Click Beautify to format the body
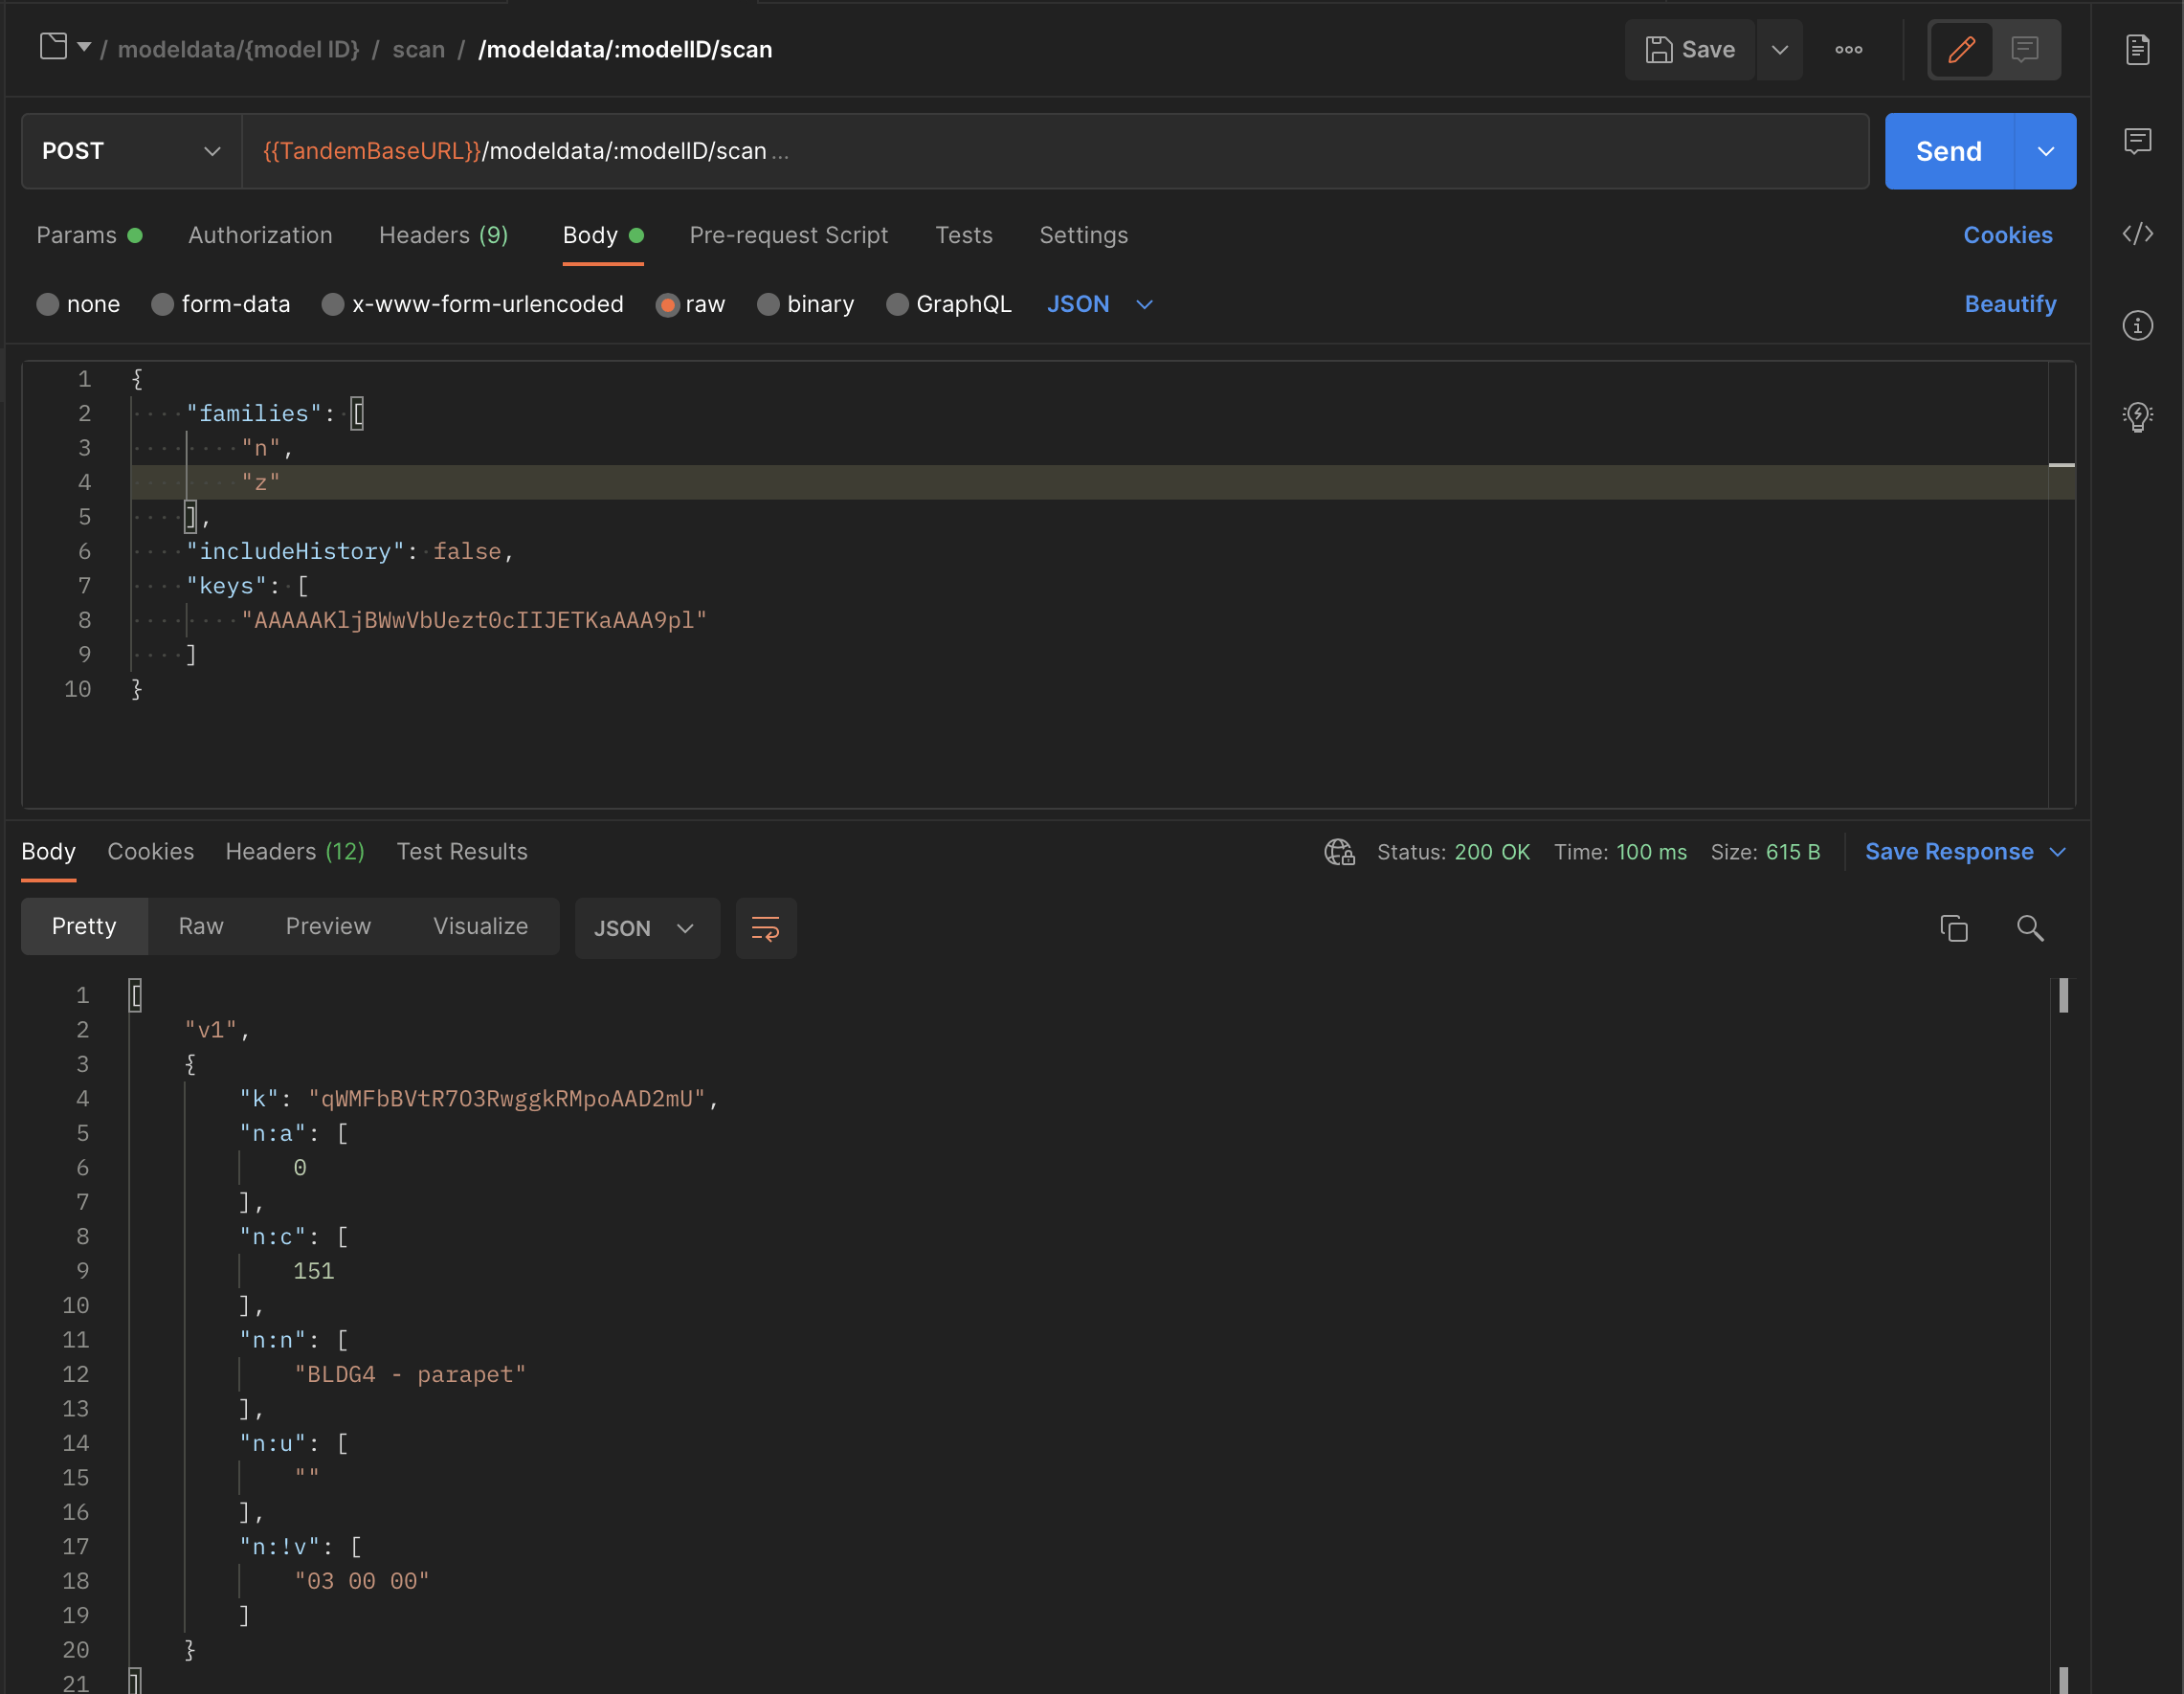This screenshot has width=2184, height=1694. tap(2010, 304)
